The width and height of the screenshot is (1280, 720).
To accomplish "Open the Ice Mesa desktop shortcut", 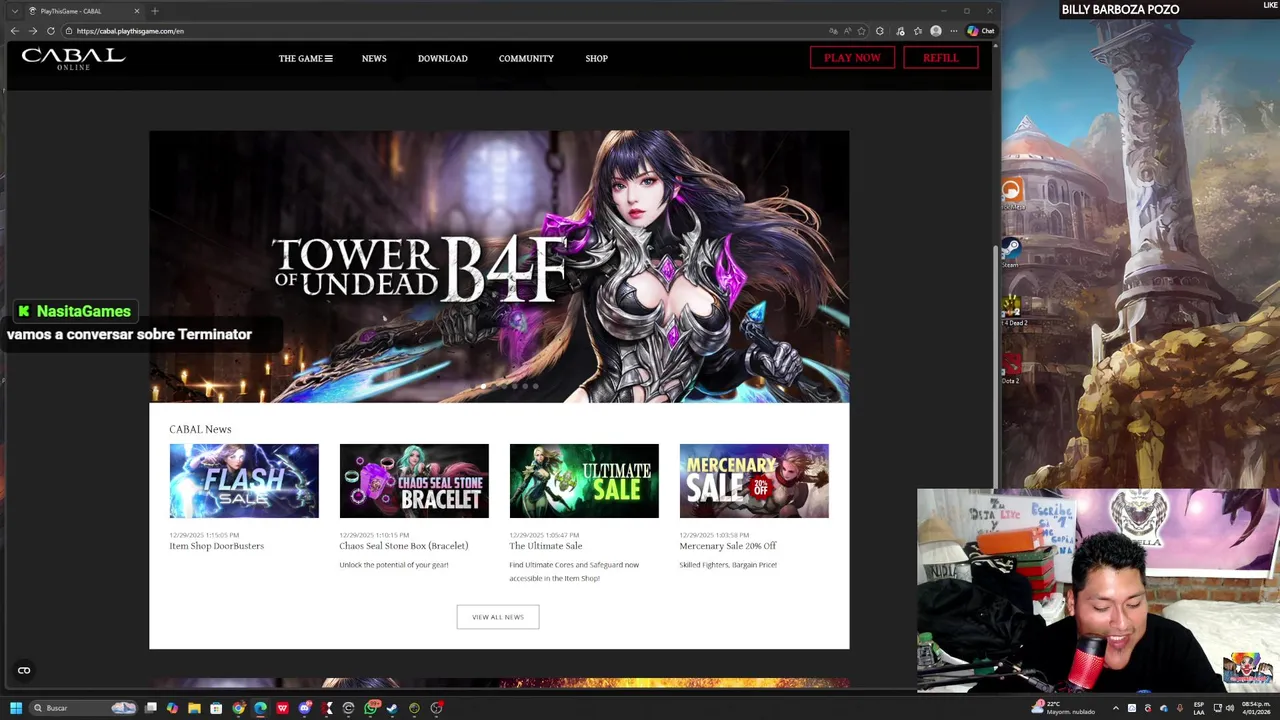I will [x=1012, y=193].
